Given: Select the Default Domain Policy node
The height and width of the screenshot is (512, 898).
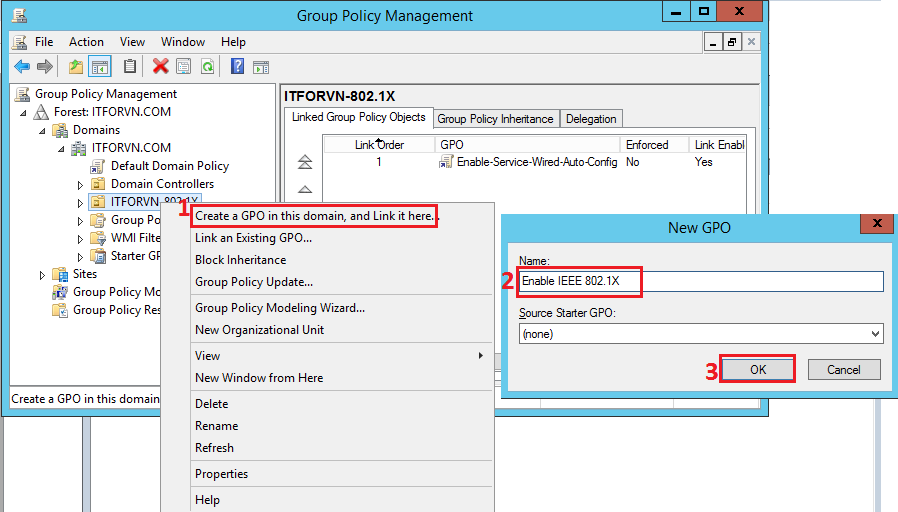Looking at the screenshot, I should 169,166.
